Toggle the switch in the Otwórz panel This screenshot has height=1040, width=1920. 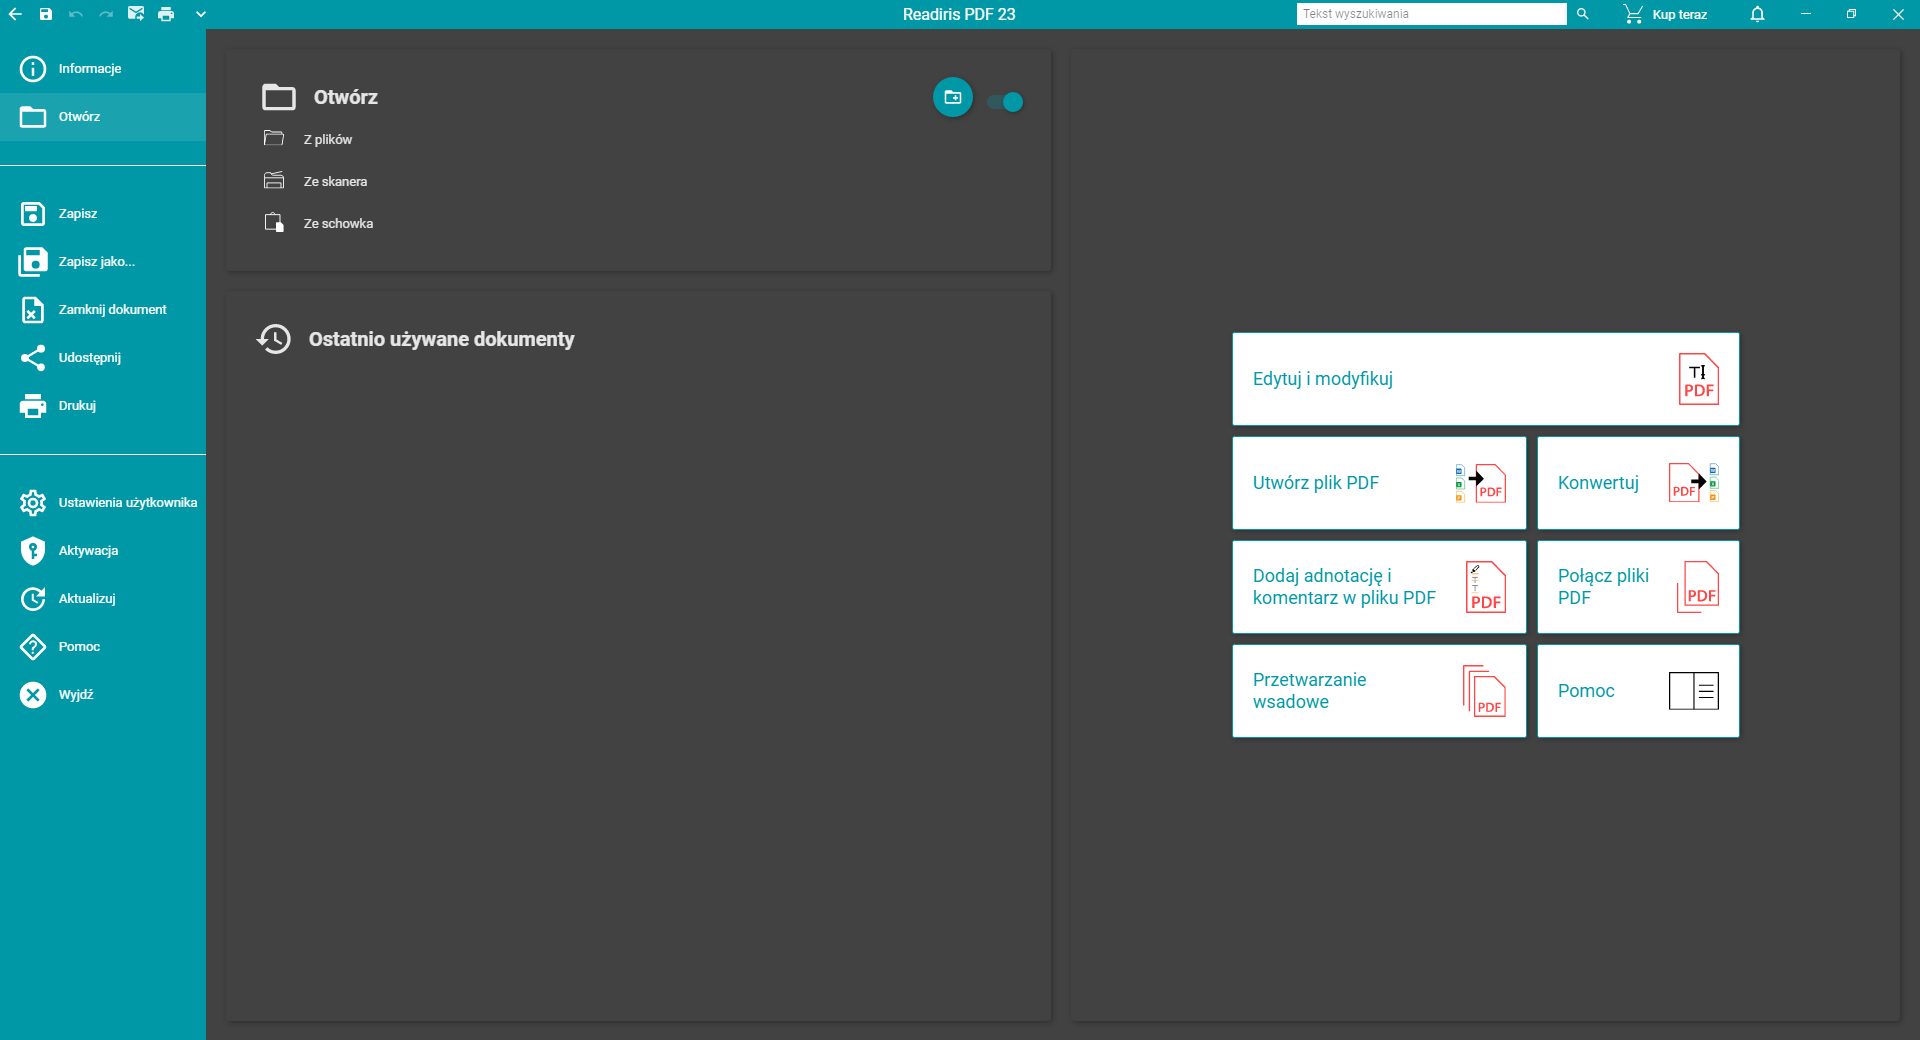pos(1005,101)
